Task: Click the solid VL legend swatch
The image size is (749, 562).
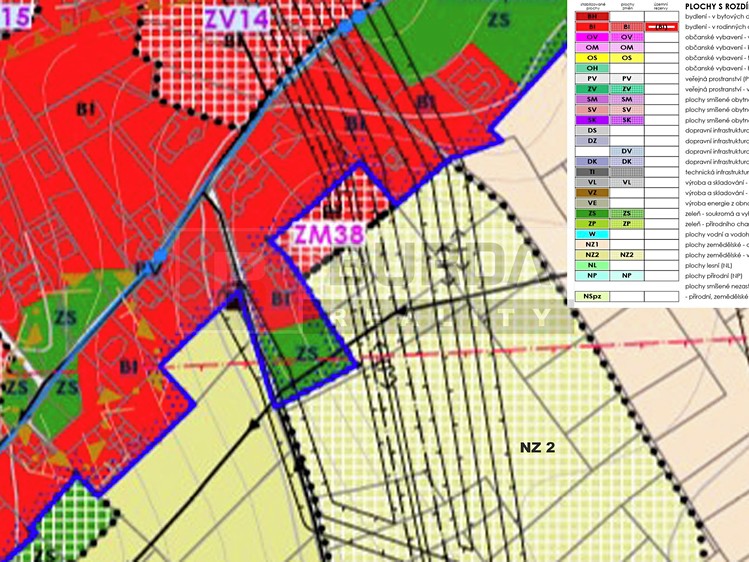Action: 592,182
